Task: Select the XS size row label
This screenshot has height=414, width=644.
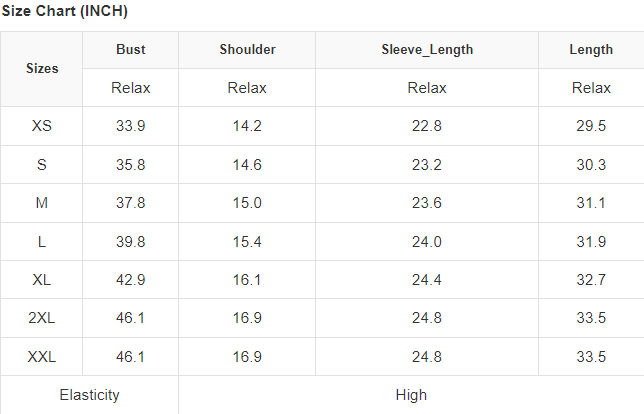Action: (x=42, y=126)
